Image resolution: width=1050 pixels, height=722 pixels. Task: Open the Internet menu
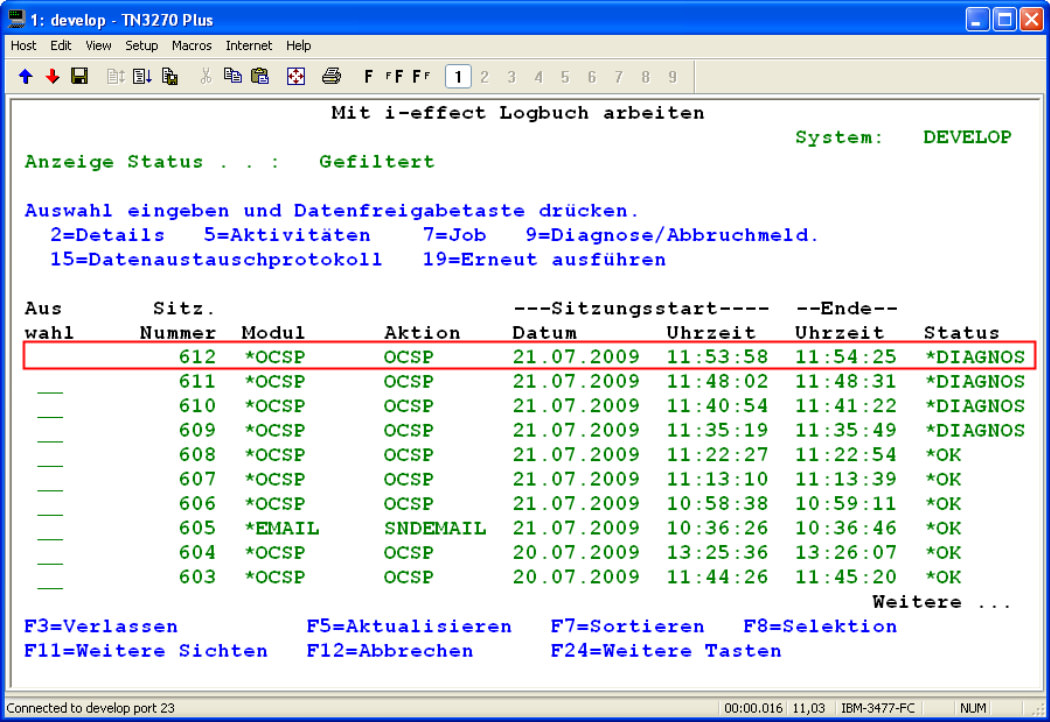[248, 46]
